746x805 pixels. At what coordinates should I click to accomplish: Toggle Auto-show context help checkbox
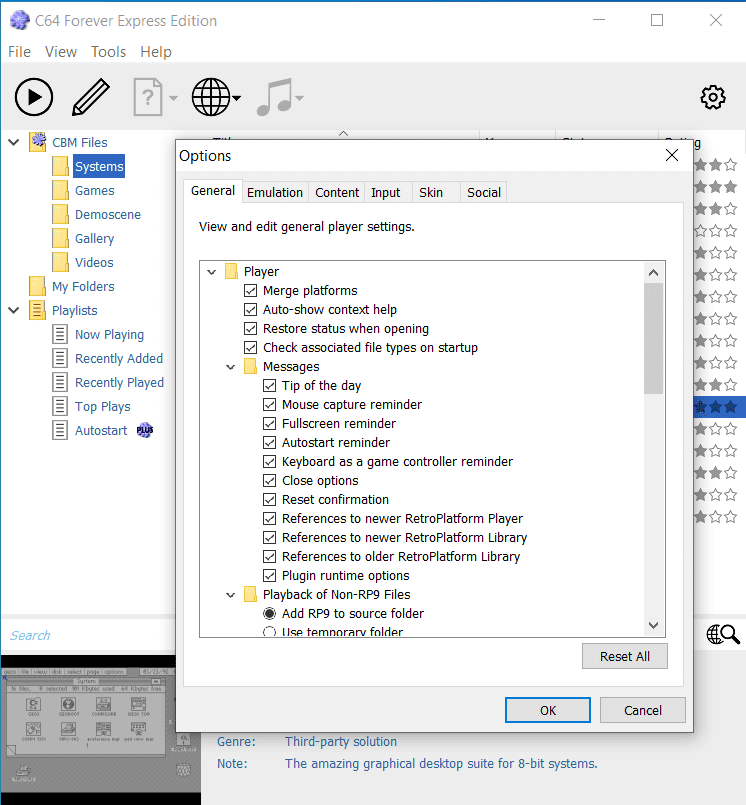coord(251,310)
